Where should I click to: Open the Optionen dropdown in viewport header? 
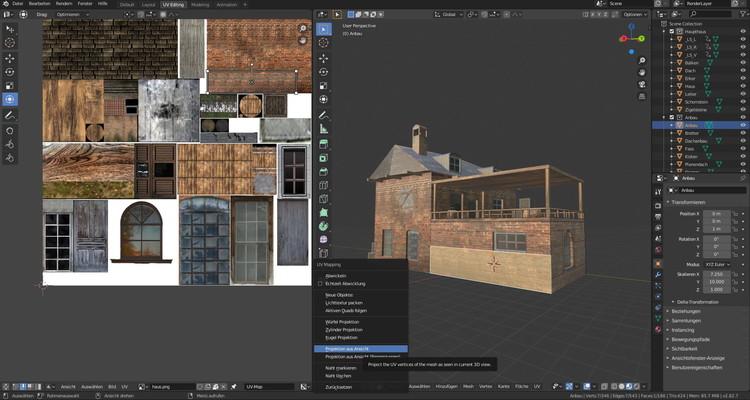(x=634, y=14)
